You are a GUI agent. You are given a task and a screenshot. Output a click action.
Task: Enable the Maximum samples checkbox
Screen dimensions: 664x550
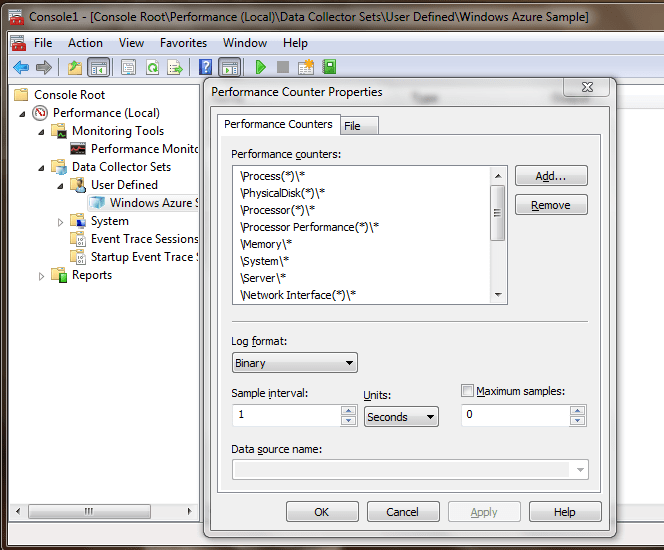click(467, 390)
